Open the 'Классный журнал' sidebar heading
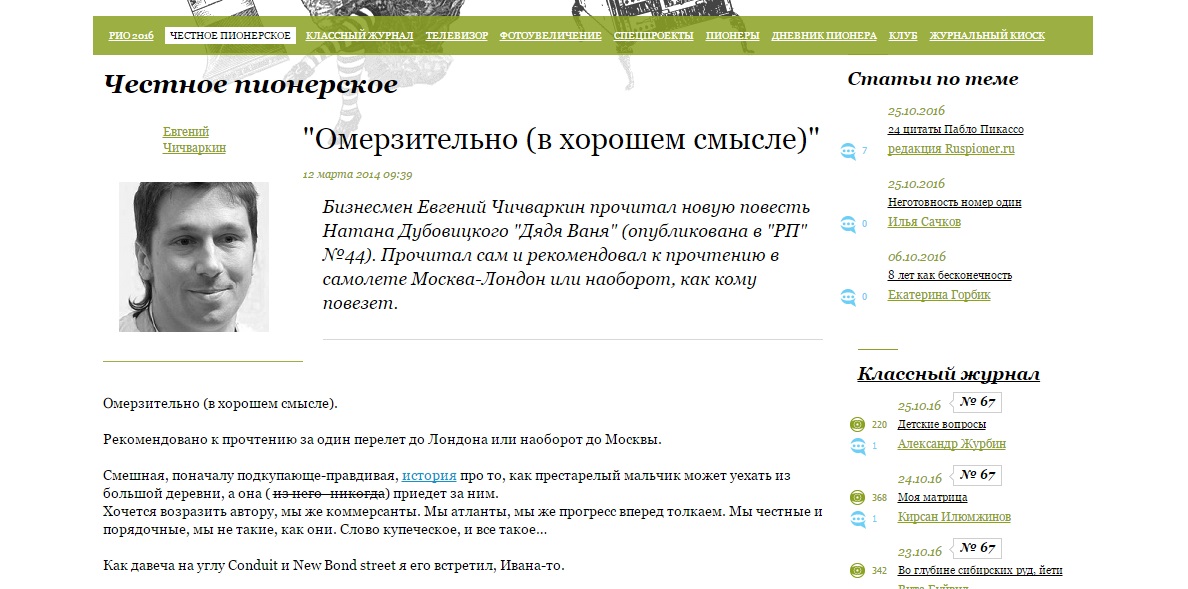The width and height of the screenshot is (1188, 589). click(x=948, y=375)
